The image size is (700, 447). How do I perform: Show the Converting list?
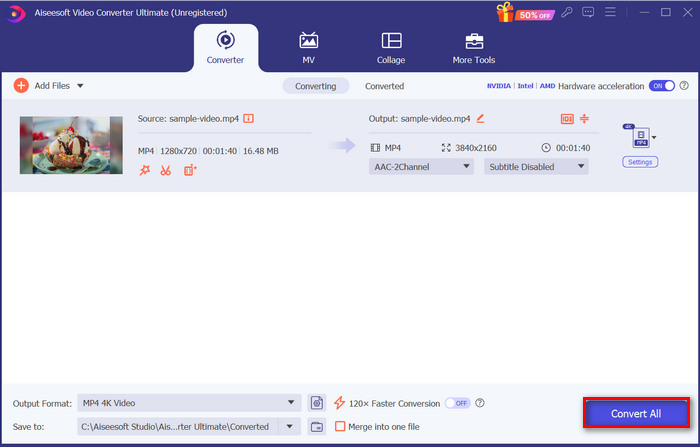(x=316, y=86)
